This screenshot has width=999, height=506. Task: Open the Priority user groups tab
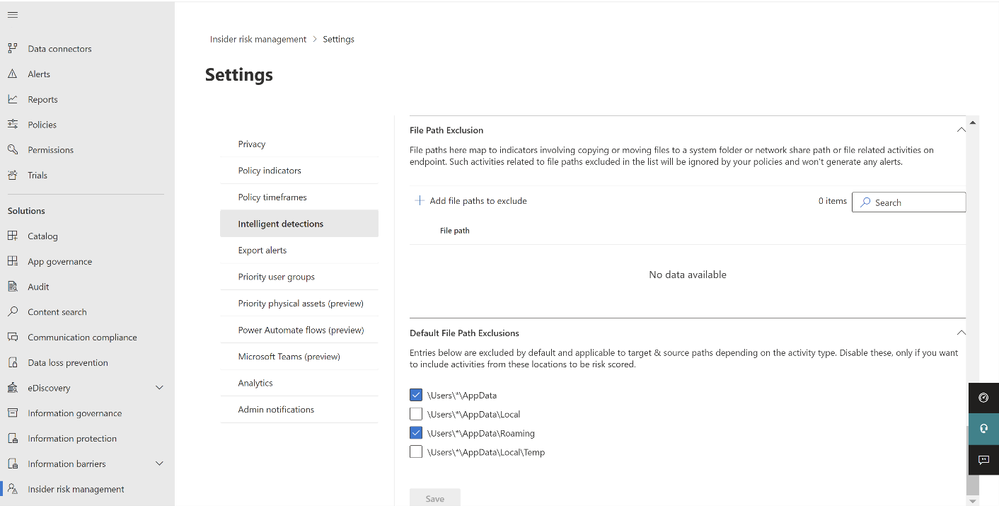click(x=276, y=277)
